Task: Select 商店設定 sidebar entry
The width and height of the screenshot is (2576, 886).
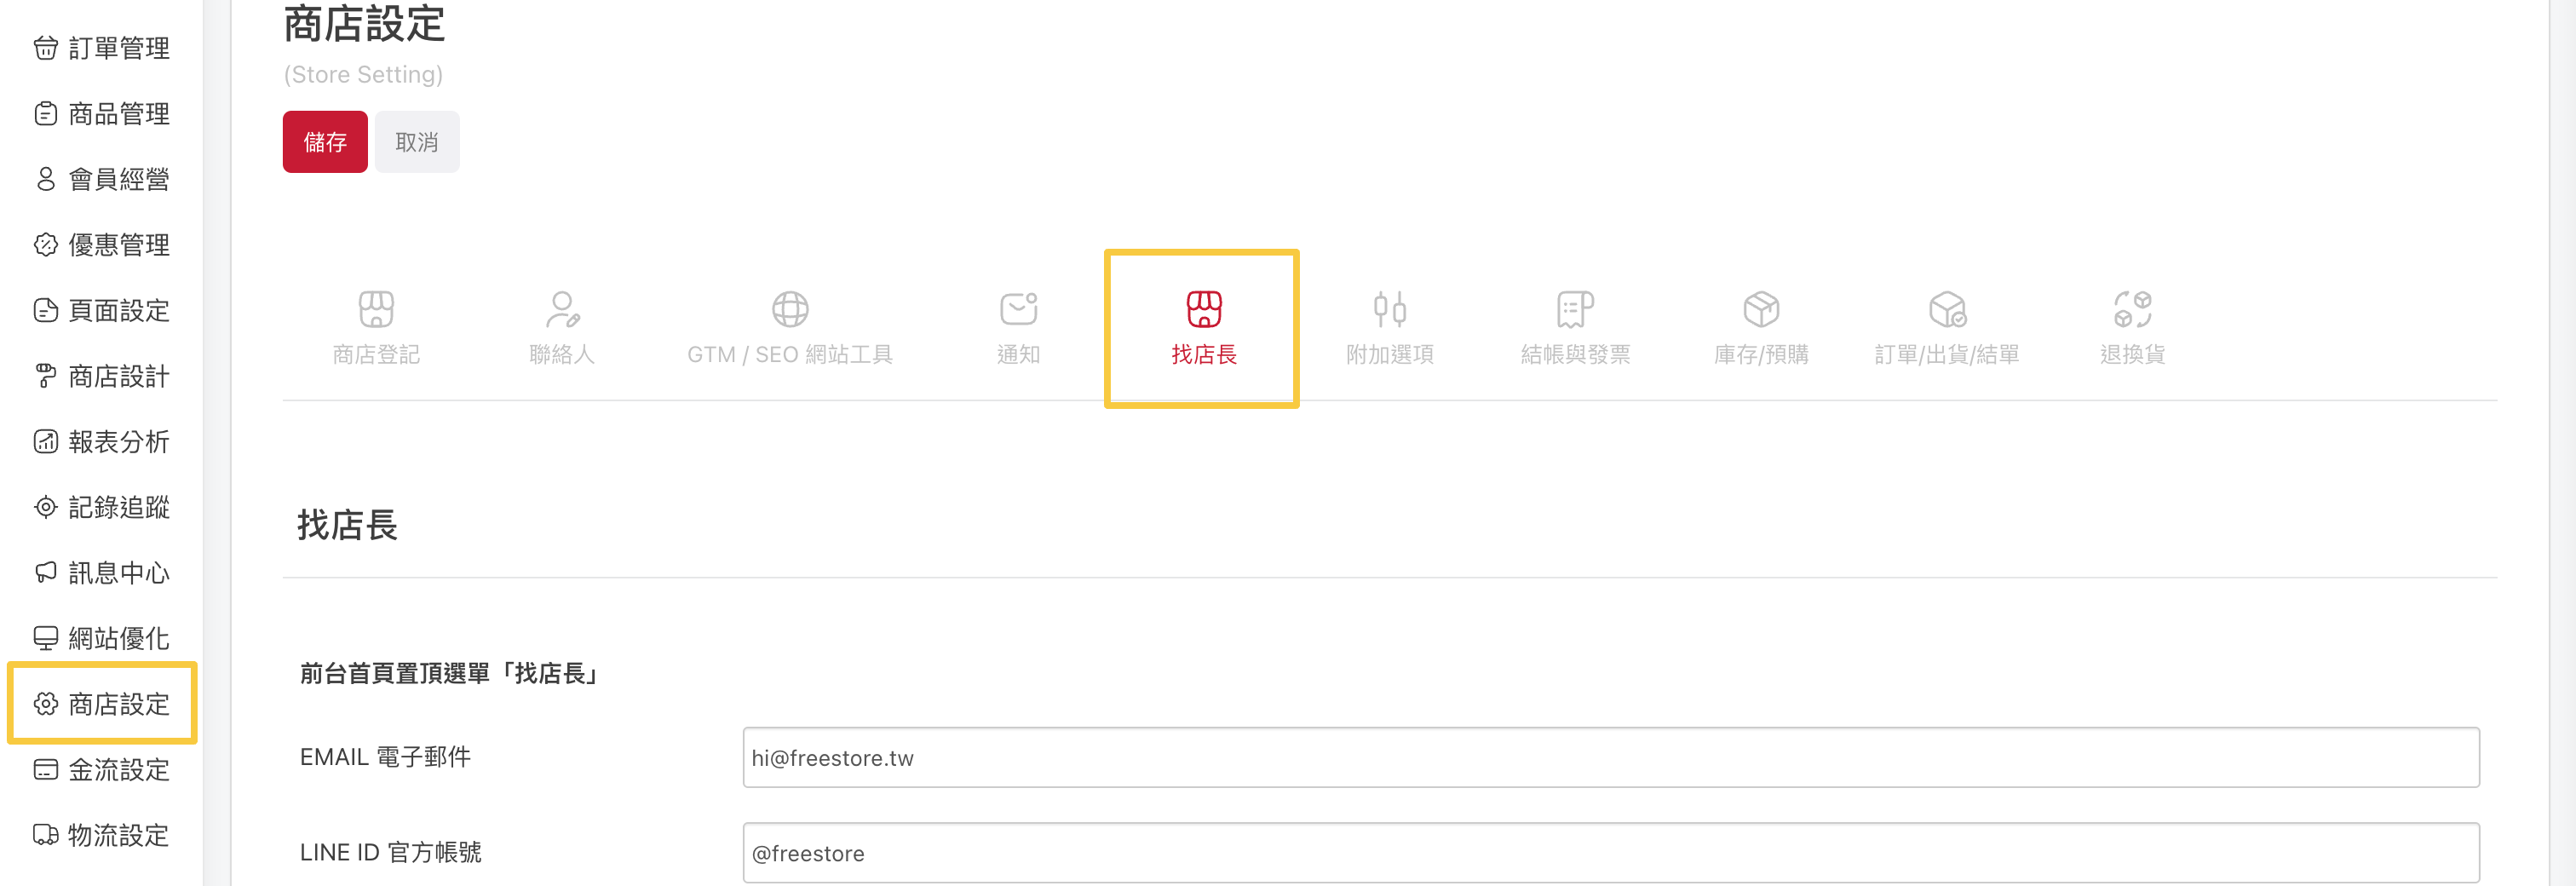Action: click(x=119, y=704)
